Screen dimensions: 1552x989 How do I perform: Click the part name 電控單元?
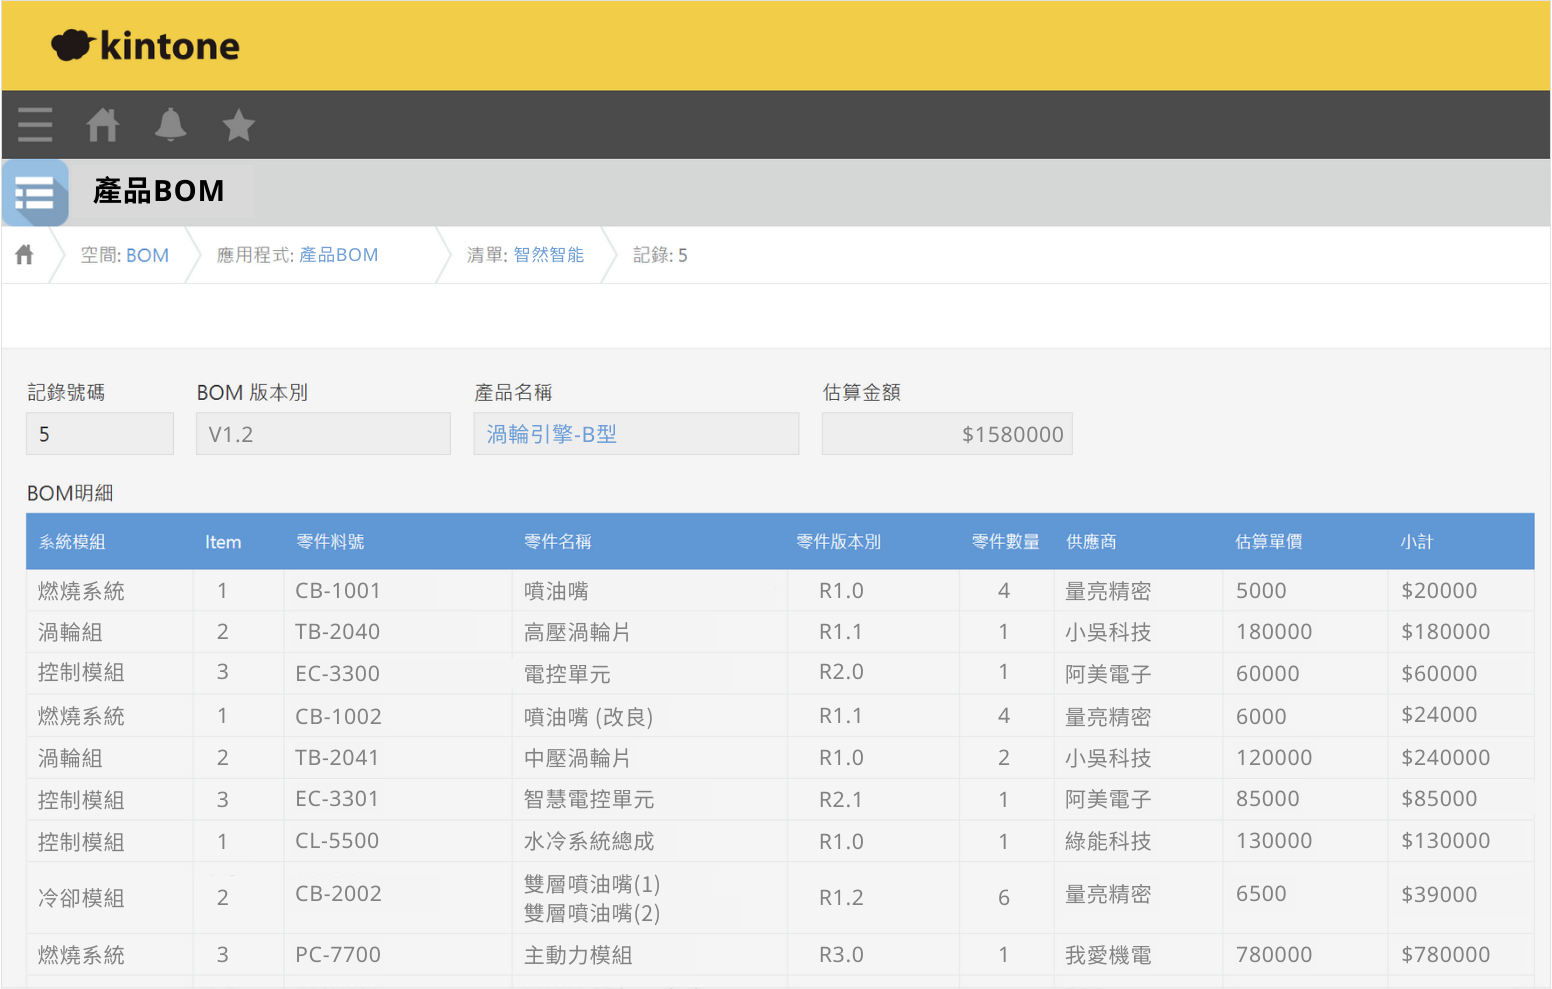[567, 674]
